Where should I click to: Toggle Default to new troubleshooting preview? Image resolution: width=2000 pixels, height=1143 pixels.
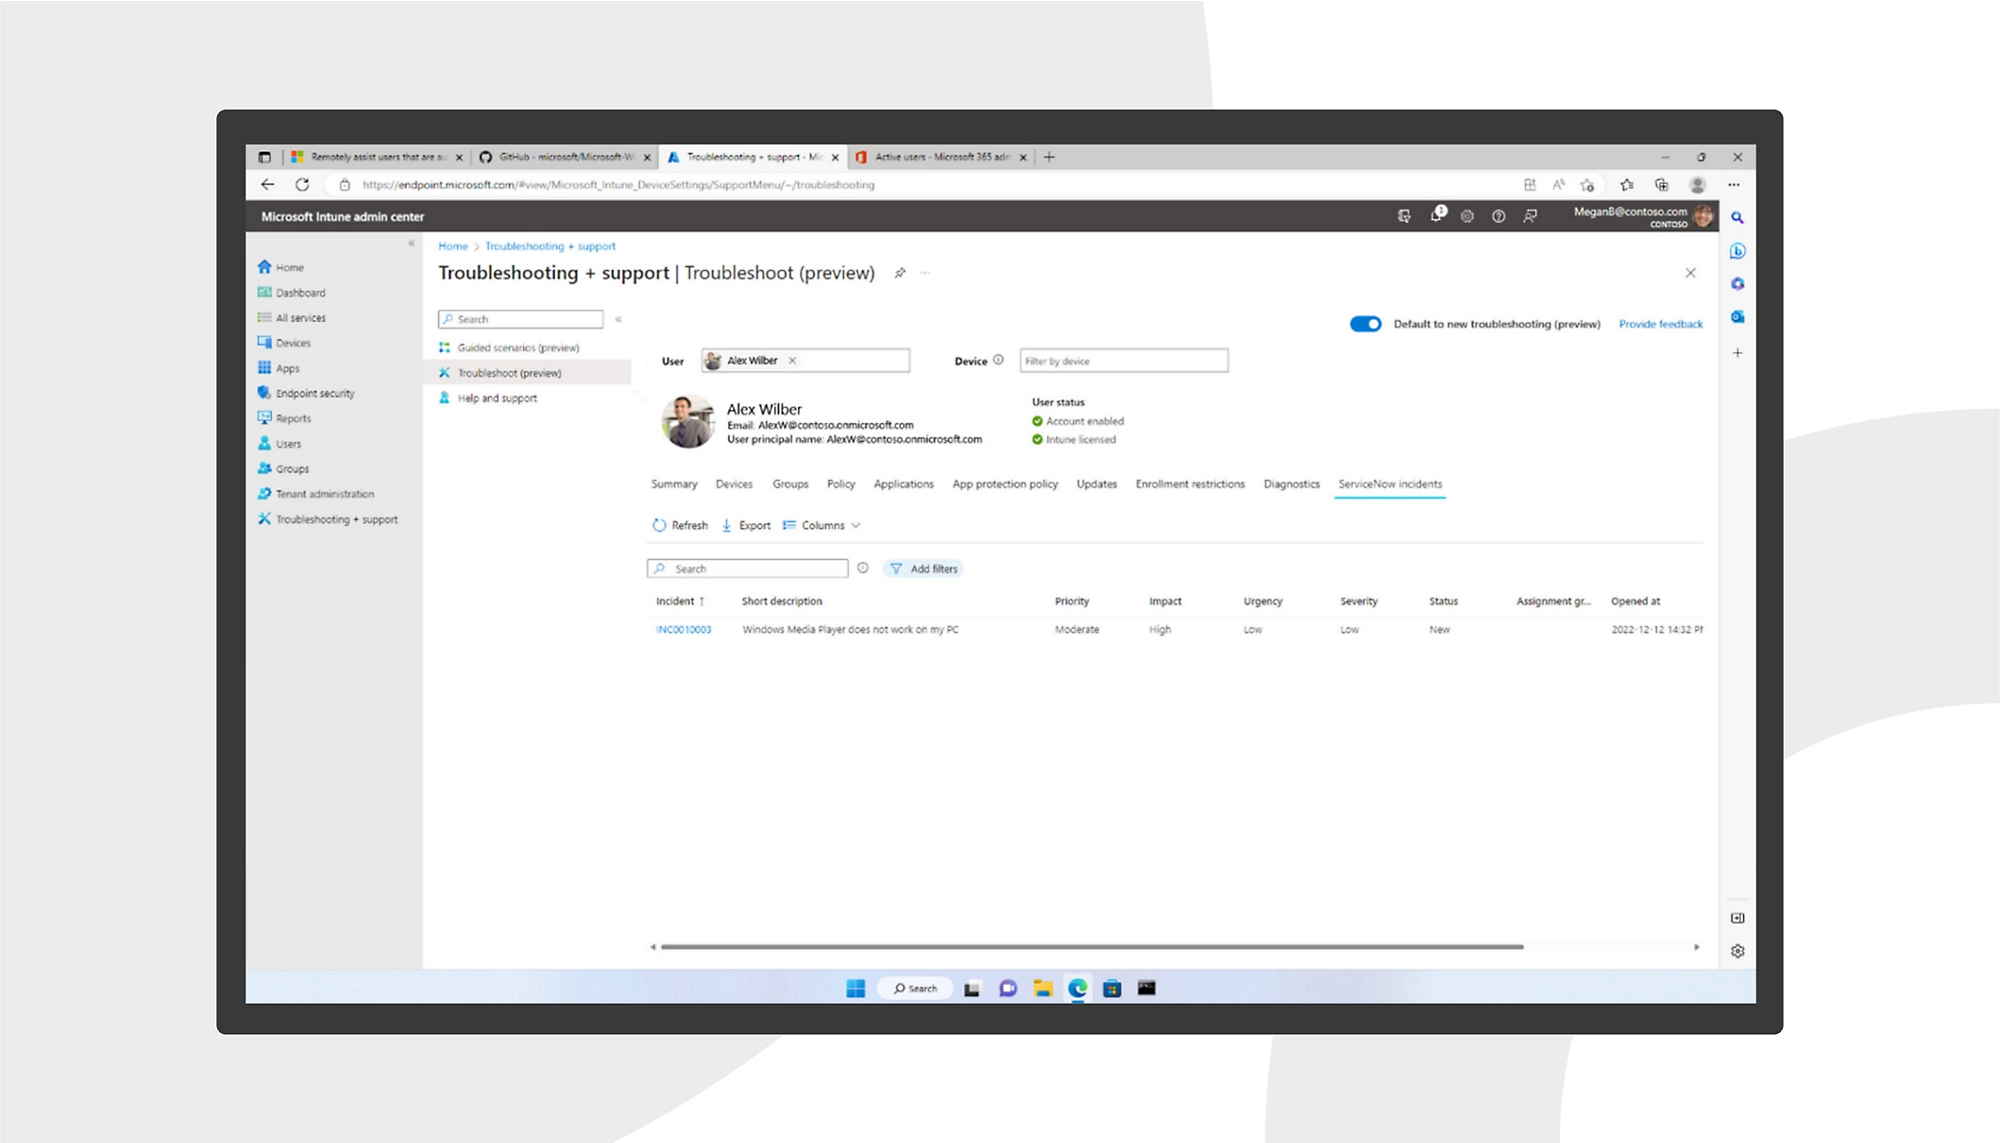click(1365, 324)
